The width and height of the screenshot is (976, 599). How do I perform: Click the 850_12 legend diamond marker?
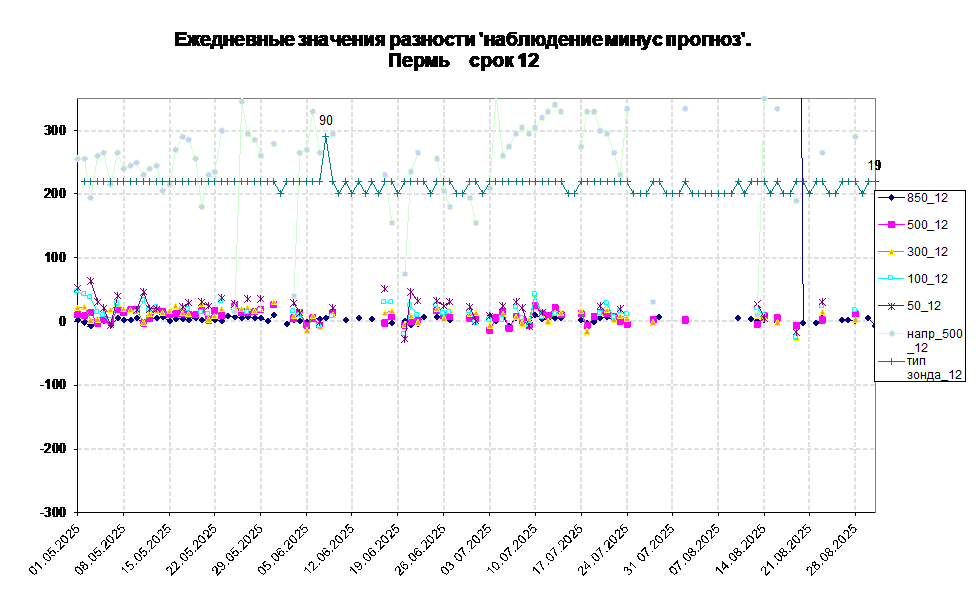click(890, 198)
